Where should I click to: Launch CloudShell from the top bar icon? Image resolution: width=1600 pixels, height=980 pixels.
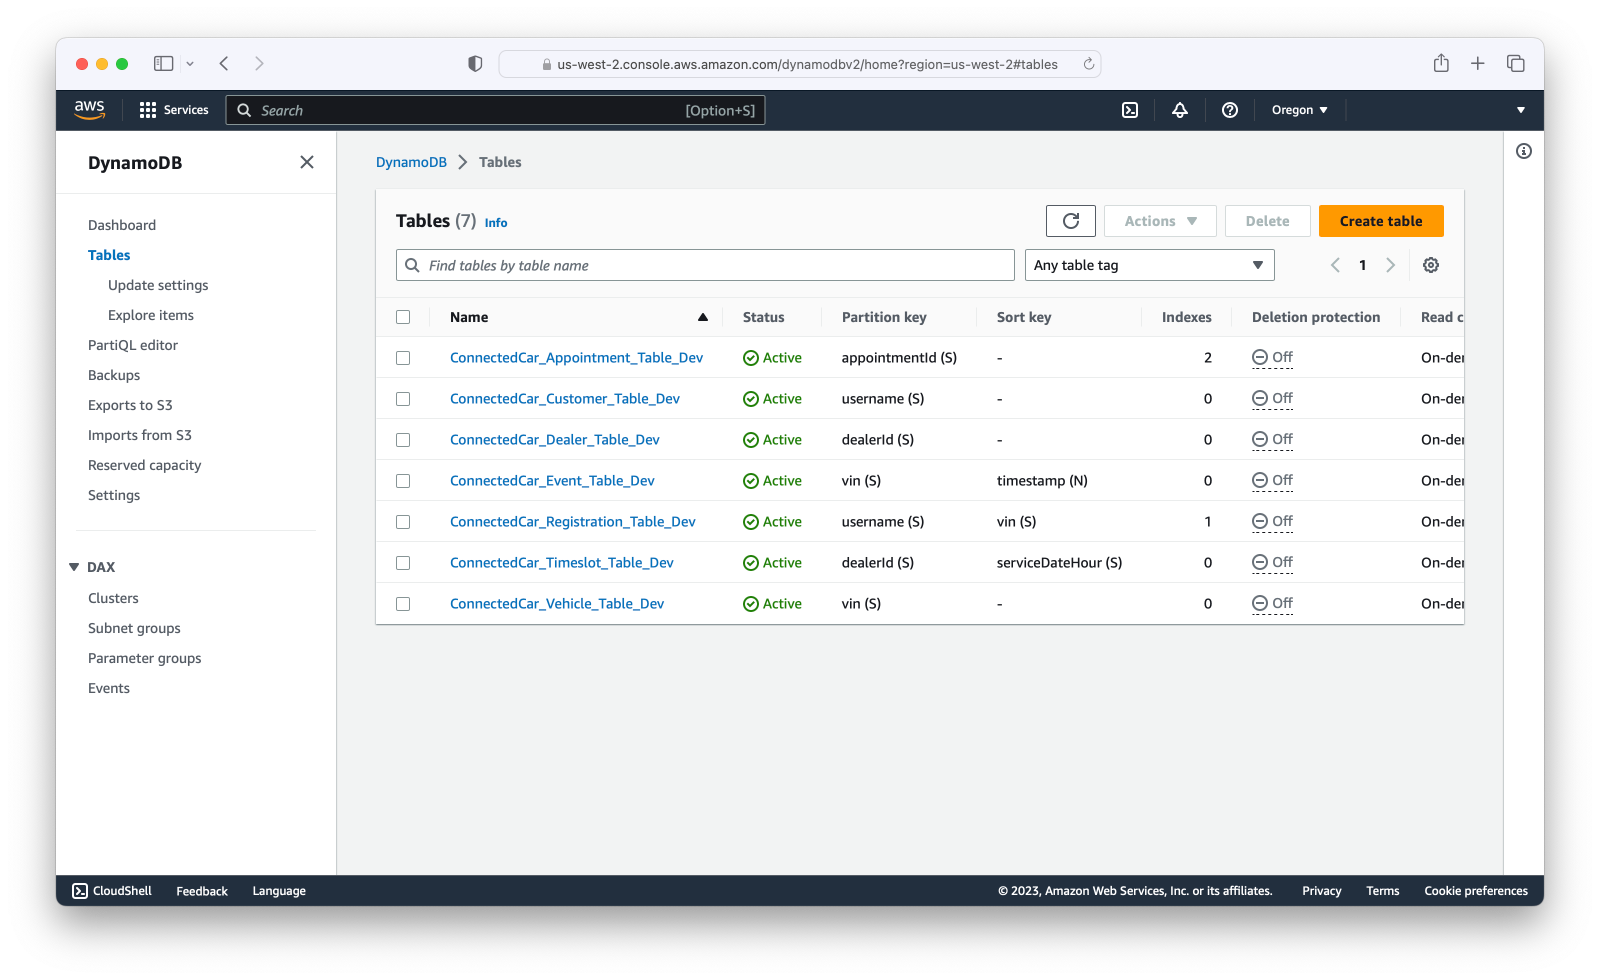(x=1130, y=110)
